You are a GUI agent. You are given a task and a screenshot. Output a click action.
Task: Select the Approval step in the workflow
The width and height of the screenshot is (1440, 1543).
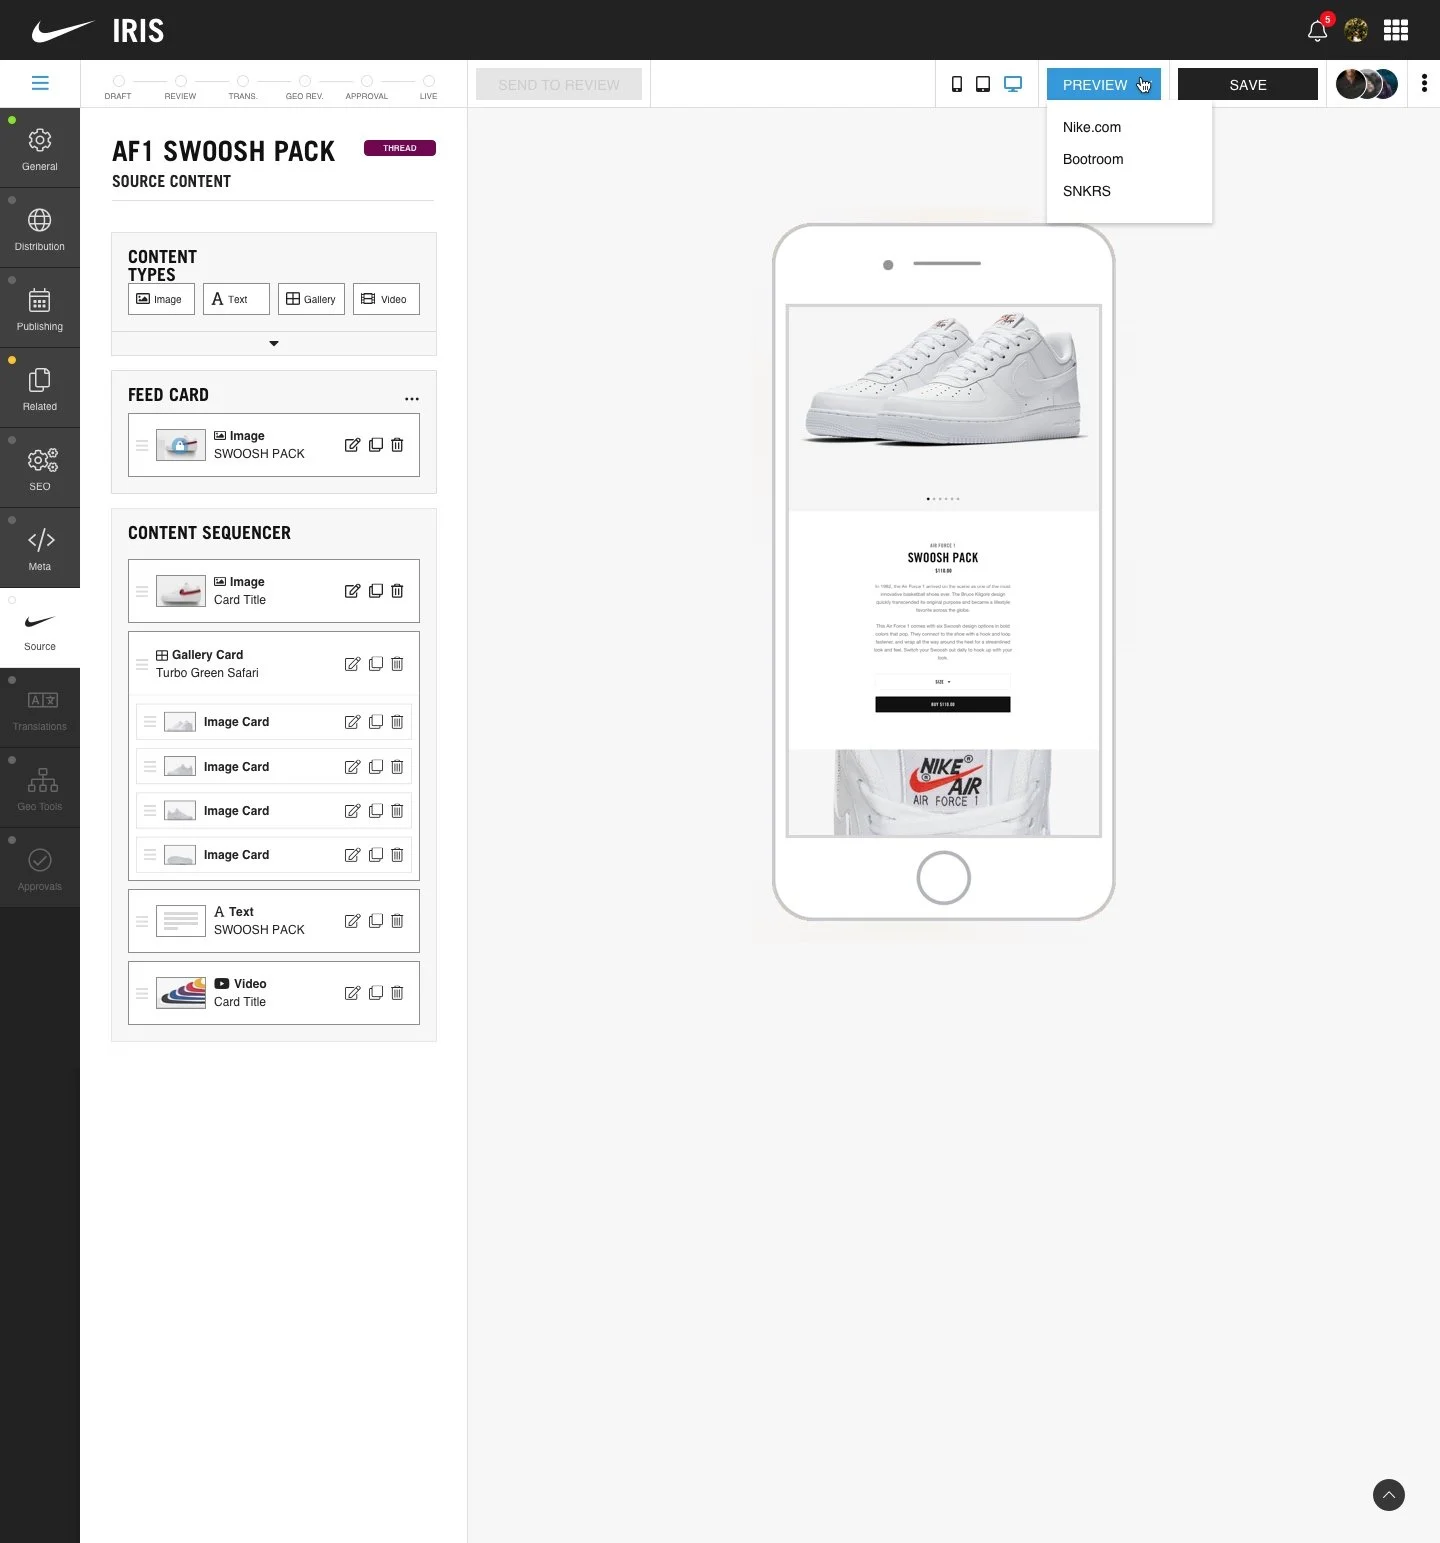(x=366, y=81)
